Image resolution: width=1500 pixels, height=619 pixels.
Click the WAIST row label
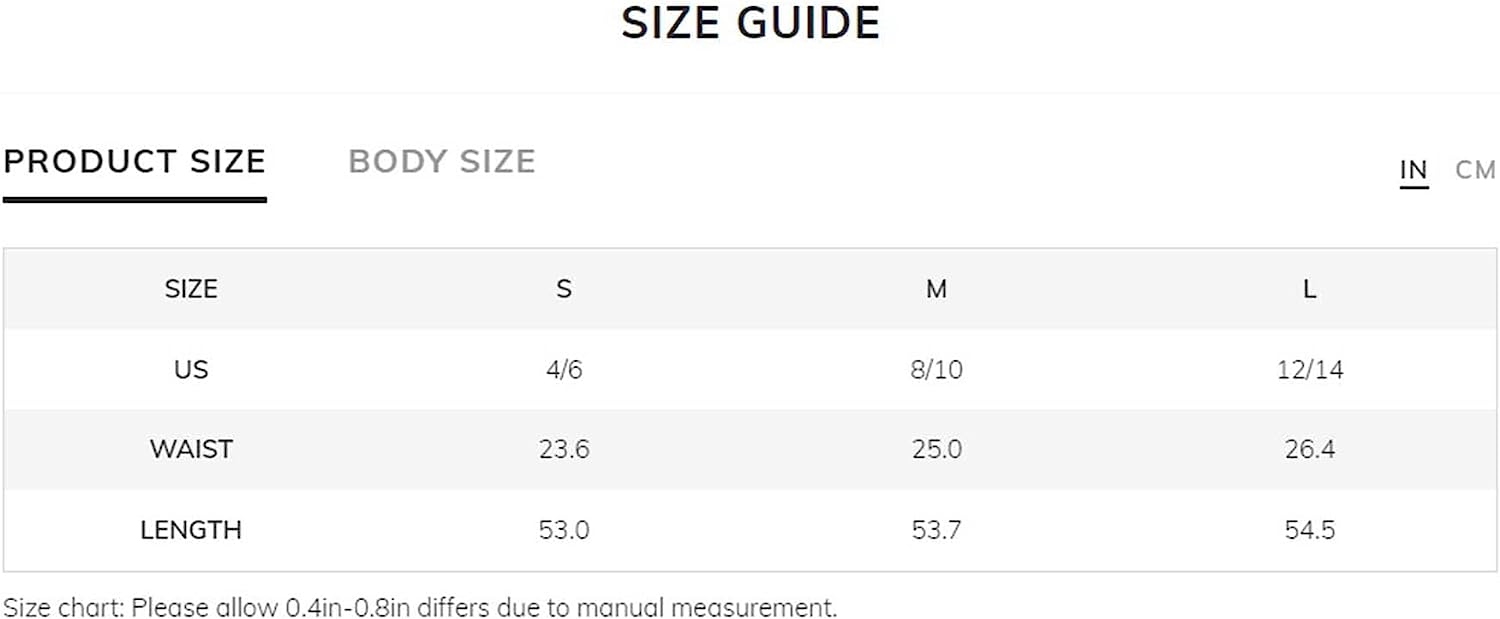pyautogui.click(x=191, y=449)
